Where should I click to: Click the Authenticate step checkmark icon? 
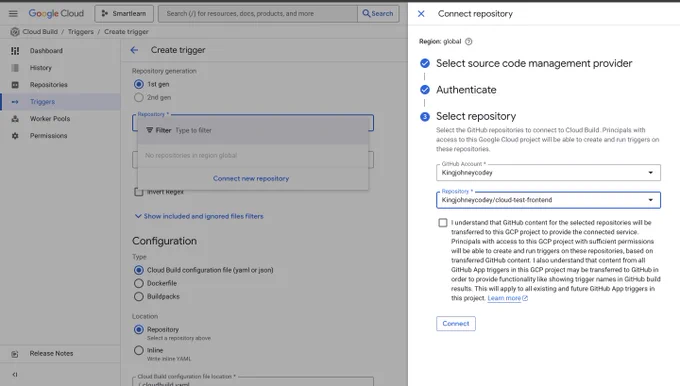click(x=425, y=90)
